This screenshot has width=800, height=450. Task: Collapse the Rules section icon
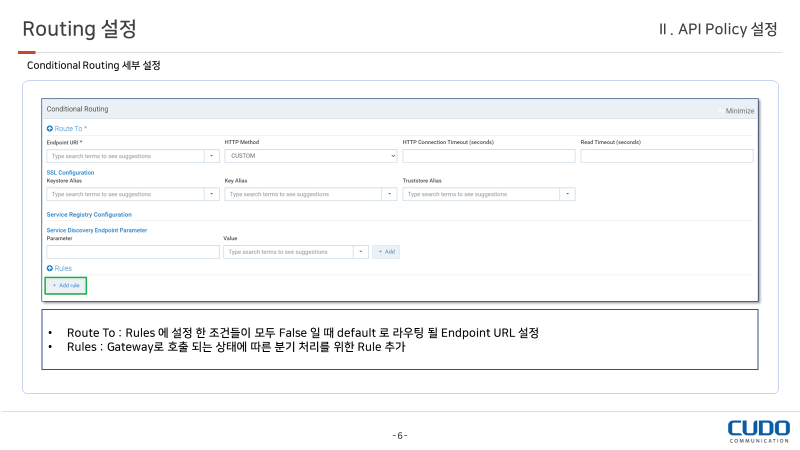pos(50,269)
